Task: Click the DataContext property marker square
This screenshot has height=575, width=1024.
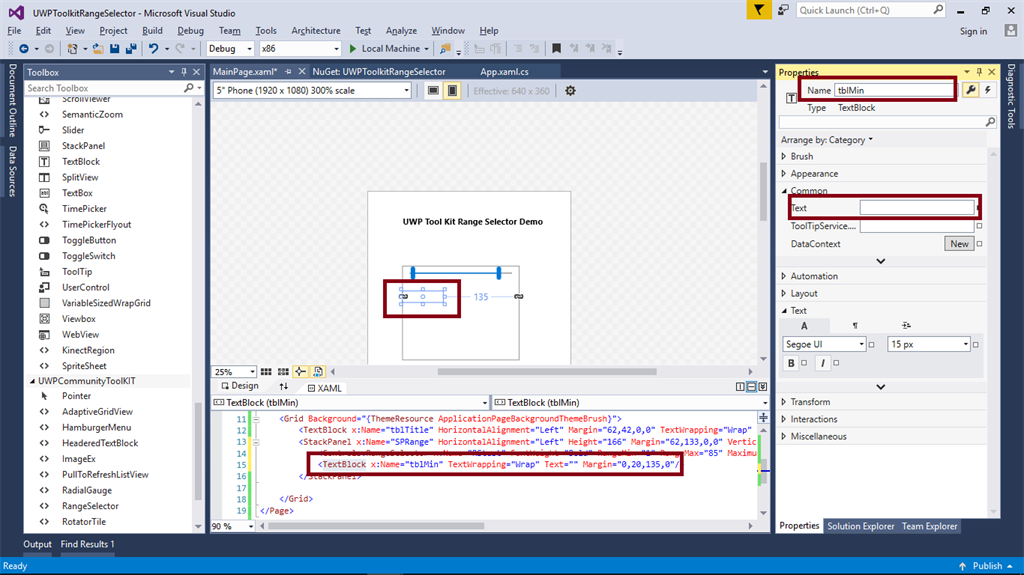Action: pyautogui.click(x=980, y=244)
